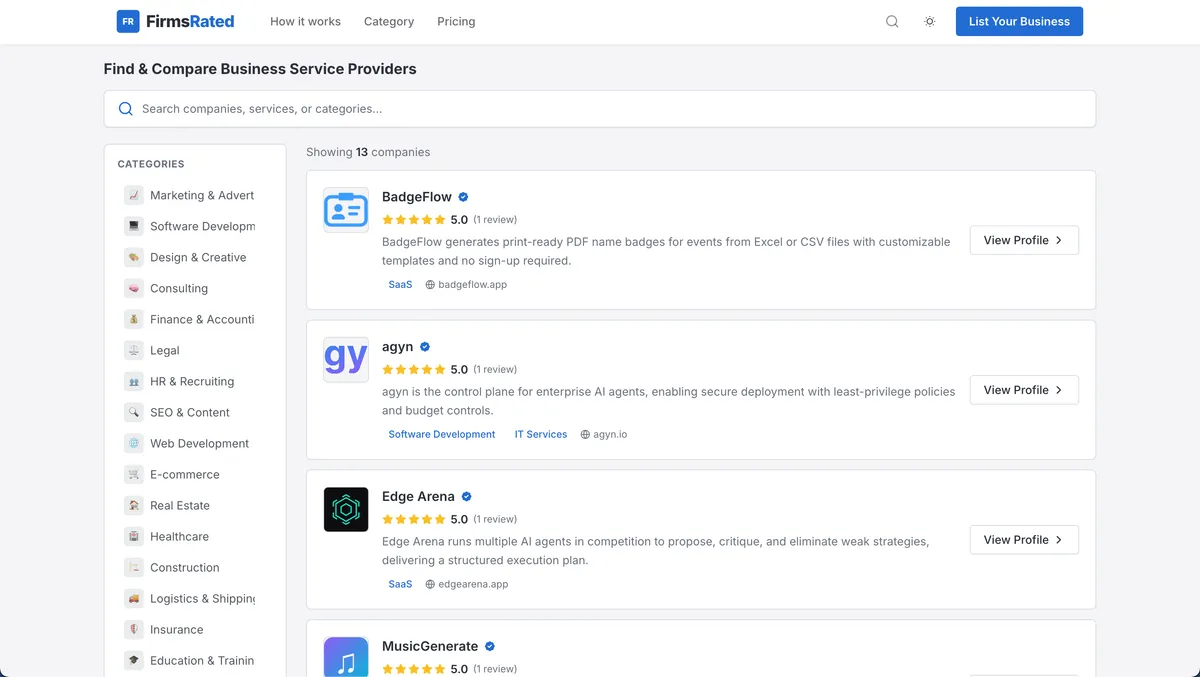Click agyn's Software Development tag
The width and height of the screenshot is (1200, 677).
coord(442,435)
